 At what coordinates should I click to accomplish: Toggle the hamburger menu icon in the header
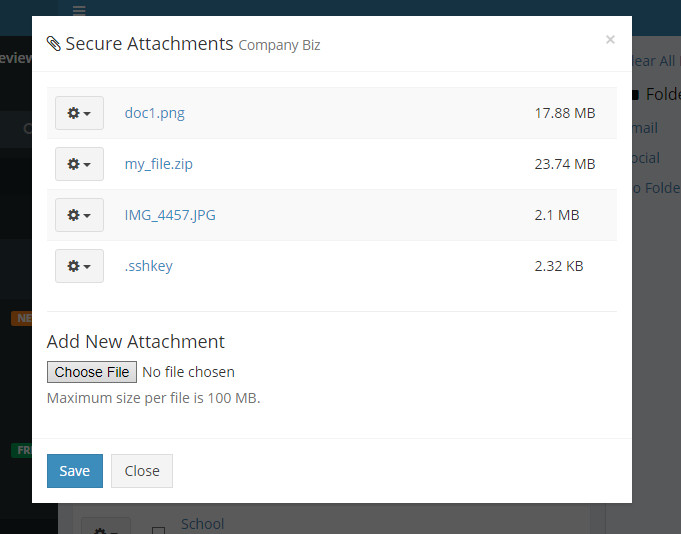pos(79,10)
